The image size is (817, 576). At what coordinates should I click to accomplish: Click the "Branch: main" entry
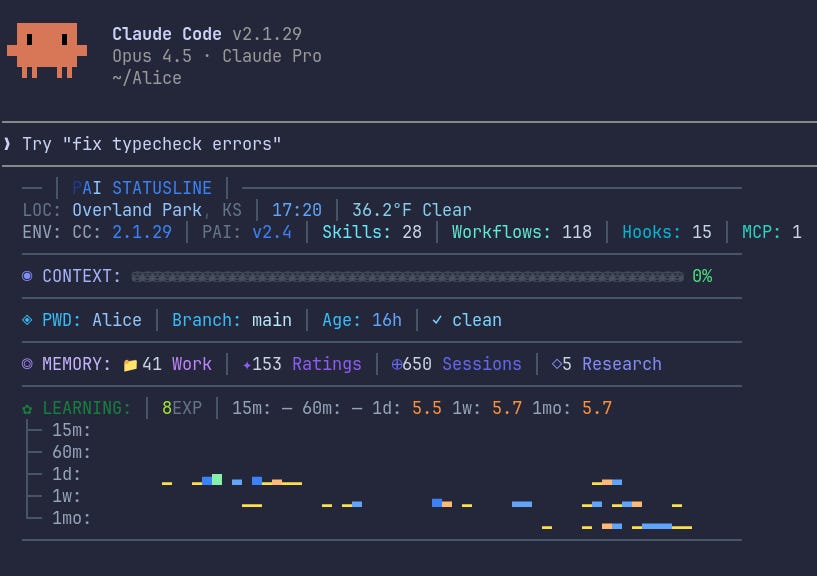(232, 320)
